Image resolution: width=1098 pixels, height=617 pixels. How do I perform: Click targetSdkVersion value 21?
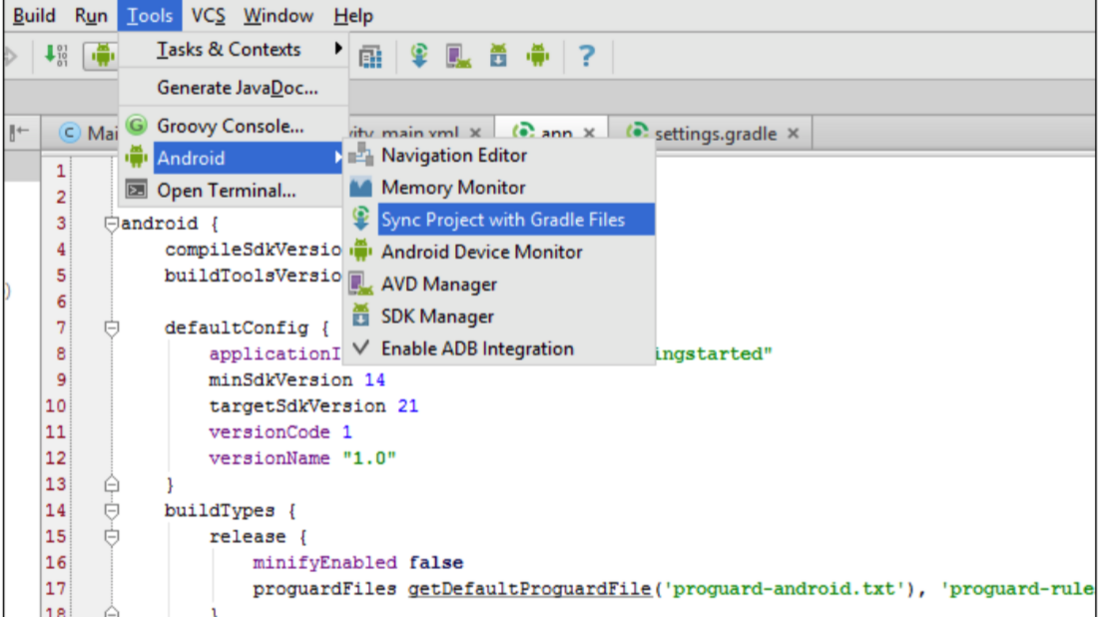pos(408,406)
